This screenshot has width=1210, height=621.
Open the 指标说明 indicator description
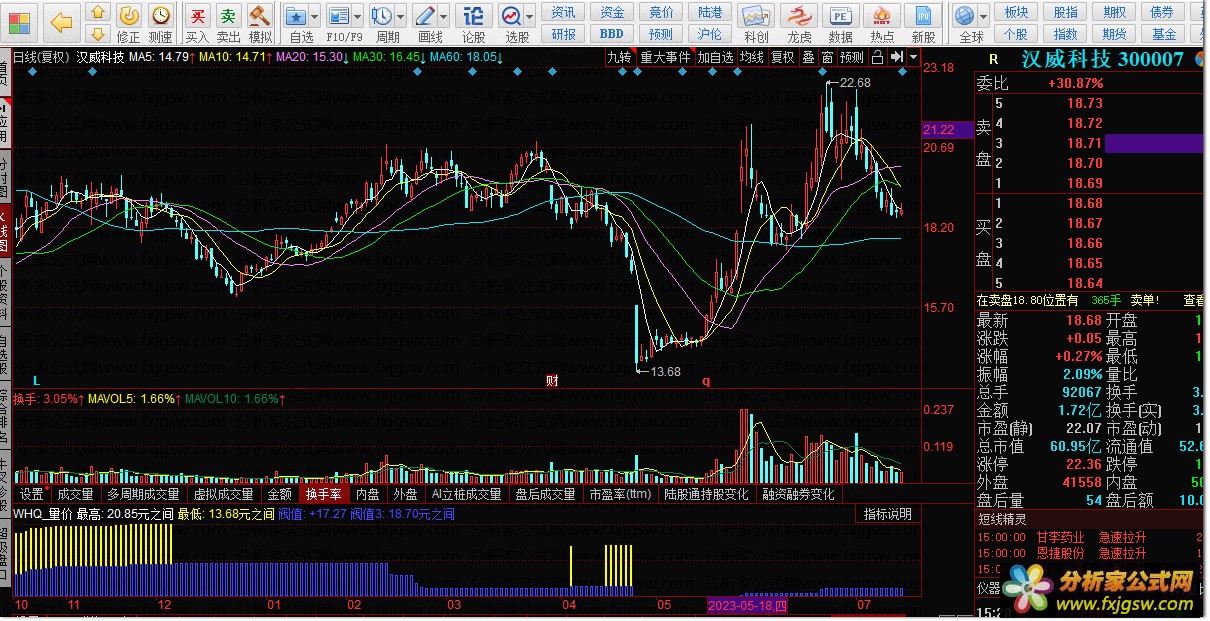888,514
